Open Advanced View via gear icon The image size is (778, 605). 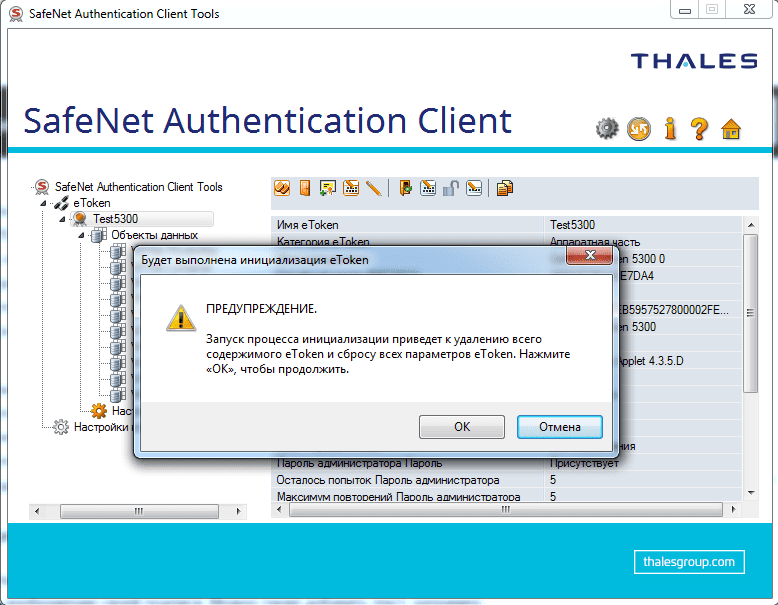[x=607, y=129]
